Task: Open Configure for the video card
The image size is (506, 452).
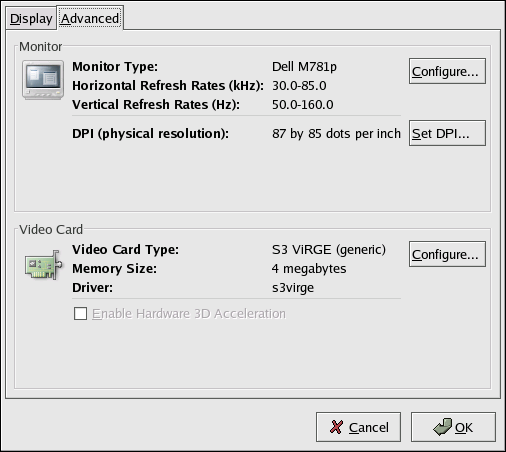Action: (447, 254)
